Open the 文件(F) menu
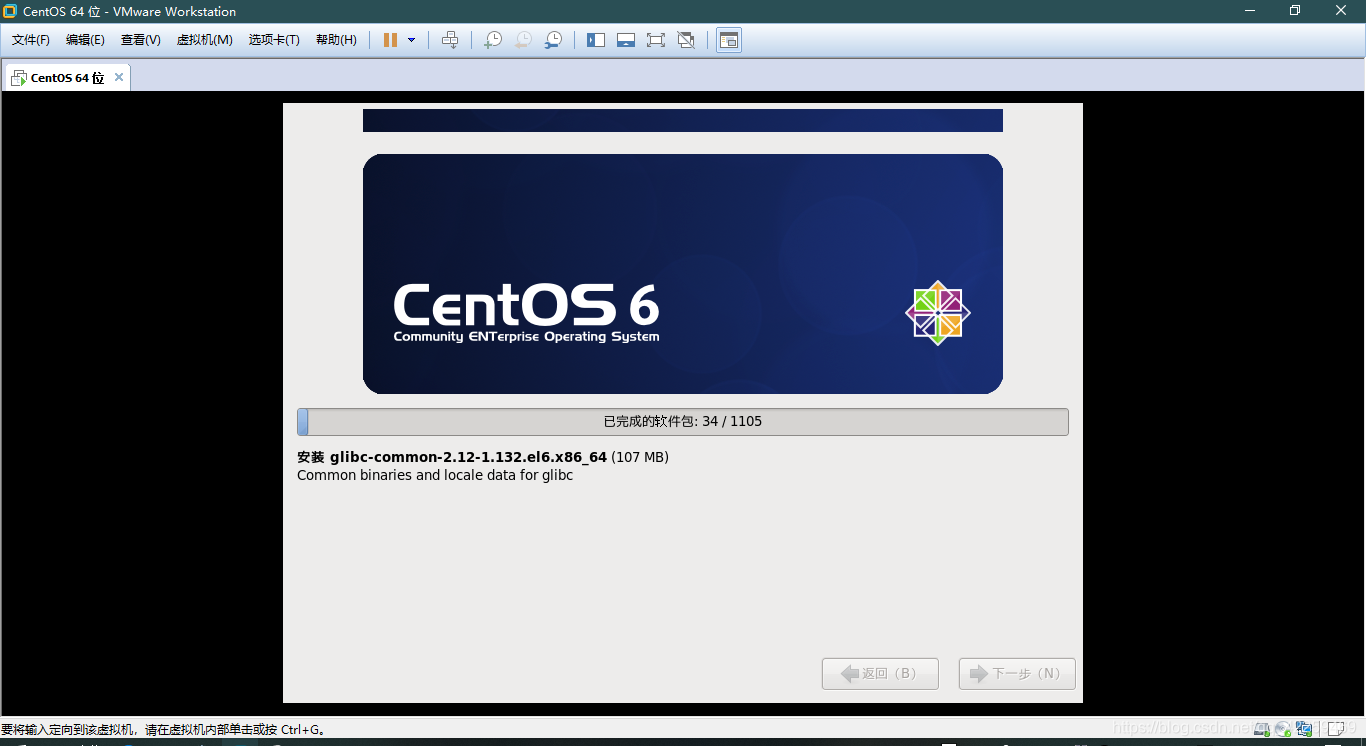The width and height of the screenshot is (1366, 746). coord(31,40)
